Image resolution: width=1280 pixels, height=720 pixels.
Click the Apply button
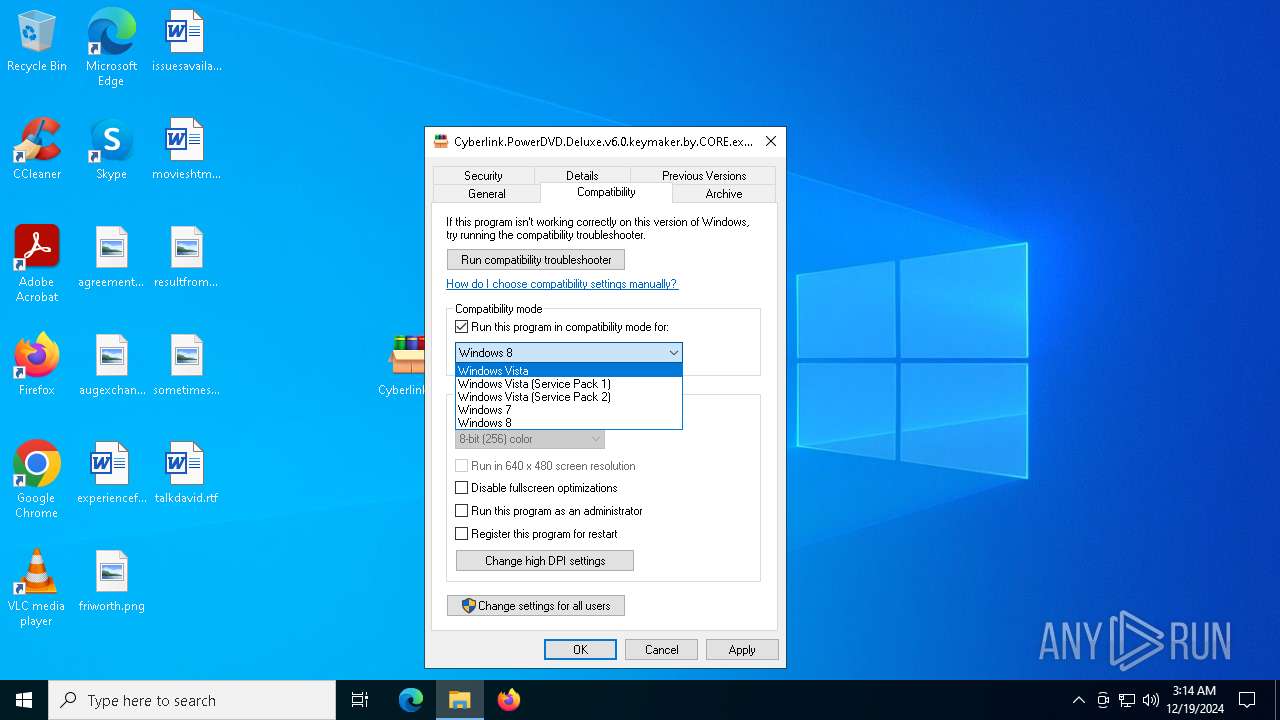pos(742,650)
